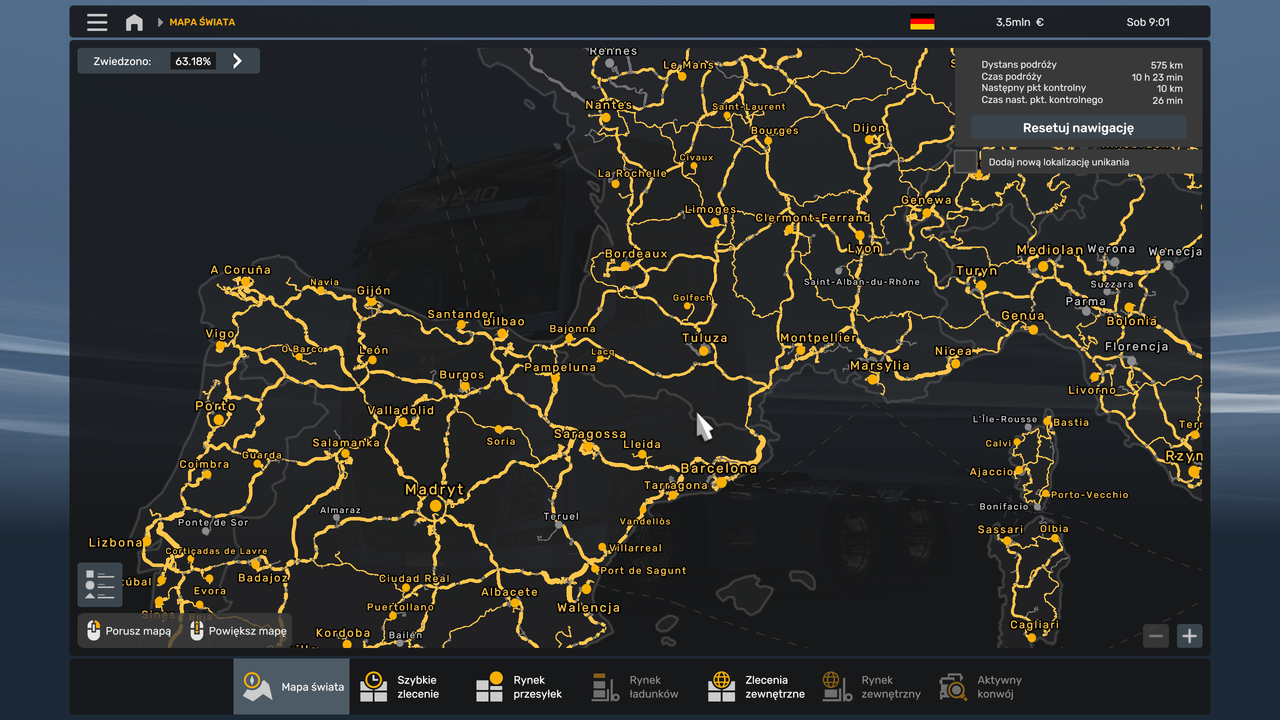The image size is (1280, 720).
Task: Expand exploration details with the Zwiedzono arrow
Action: tap(237, 60)
